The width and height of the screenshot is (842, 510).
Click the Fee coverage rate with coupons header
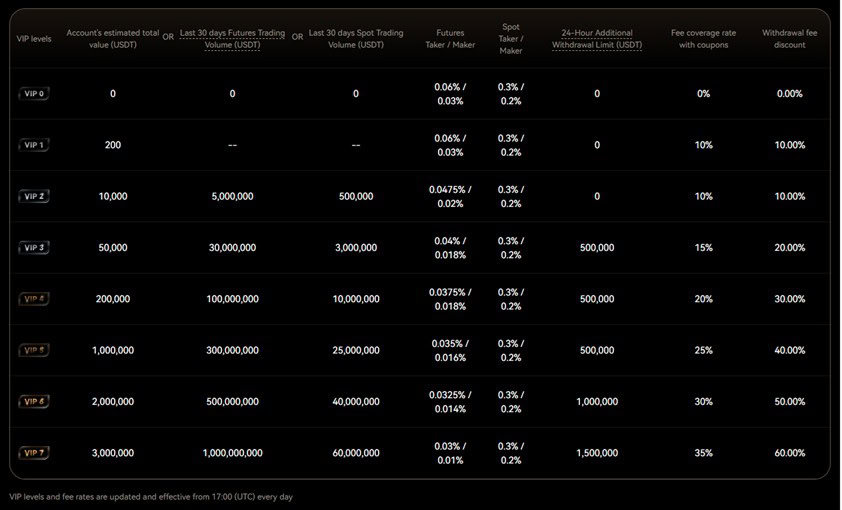click(703, 39)
